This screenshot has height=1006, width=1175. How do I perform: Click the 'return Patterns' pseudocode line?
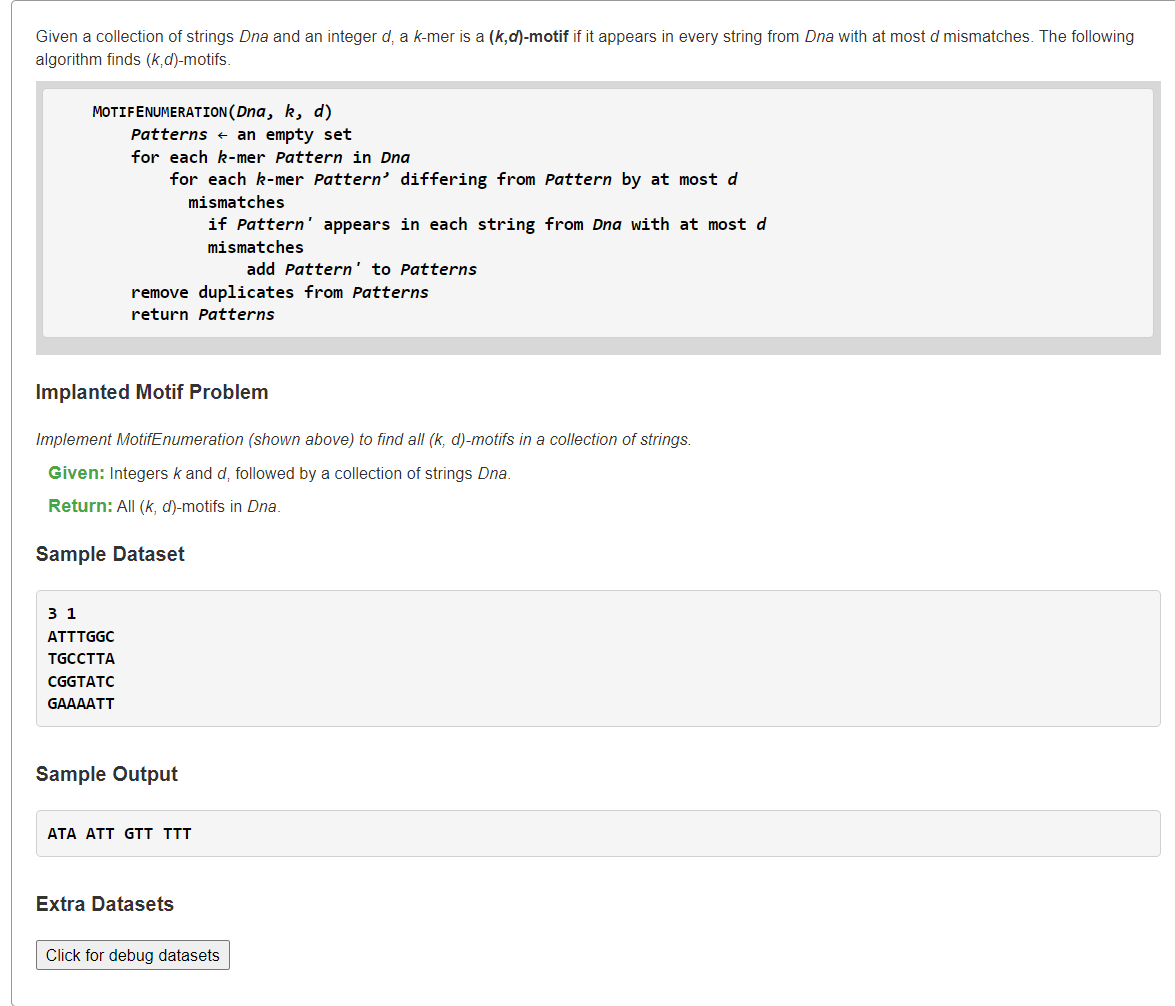(x=203, y=315)
